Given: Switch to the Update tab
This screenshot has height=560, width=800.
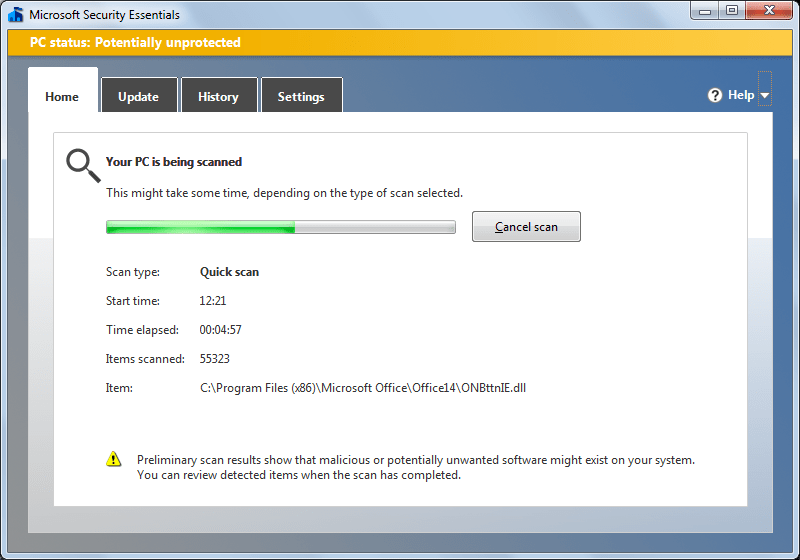Looking at the screenshot, I should coord(139,96).
